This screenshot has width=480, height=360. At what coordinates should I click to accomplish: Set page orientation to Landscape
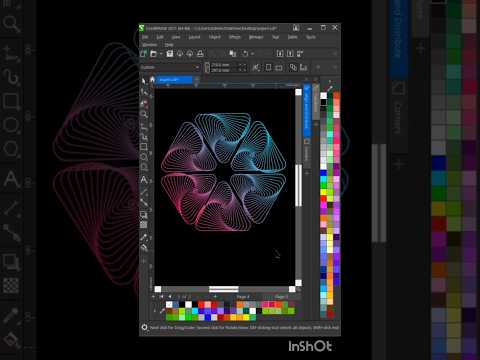tap(279, 68)
